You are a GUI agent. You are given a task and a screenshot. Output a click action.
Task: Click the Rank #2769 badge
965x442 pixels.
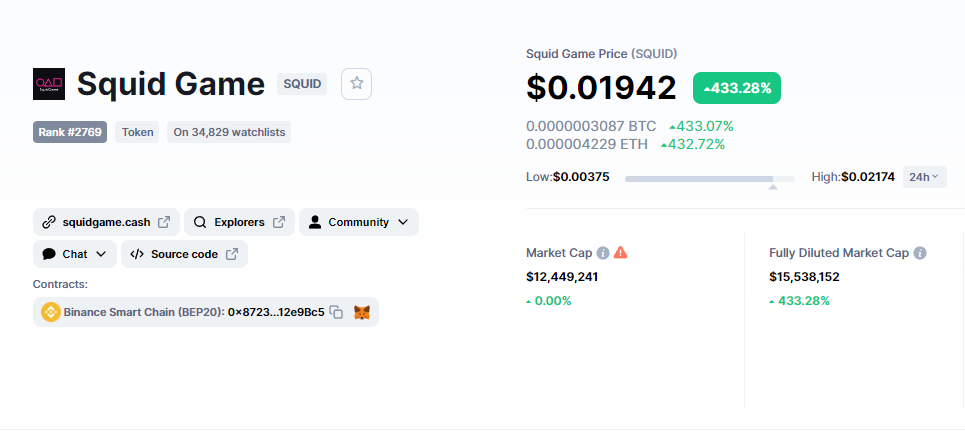point(70,132)
